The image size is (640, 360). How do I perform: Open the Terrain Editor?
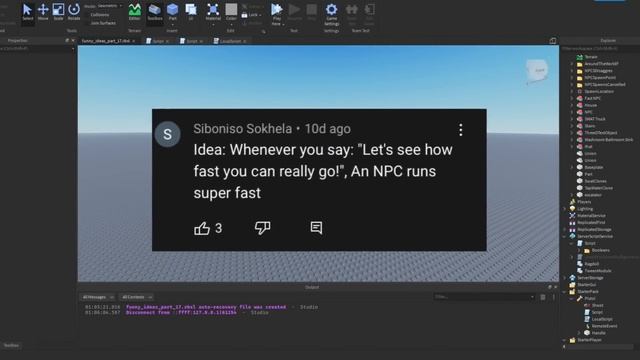point(134,12)
